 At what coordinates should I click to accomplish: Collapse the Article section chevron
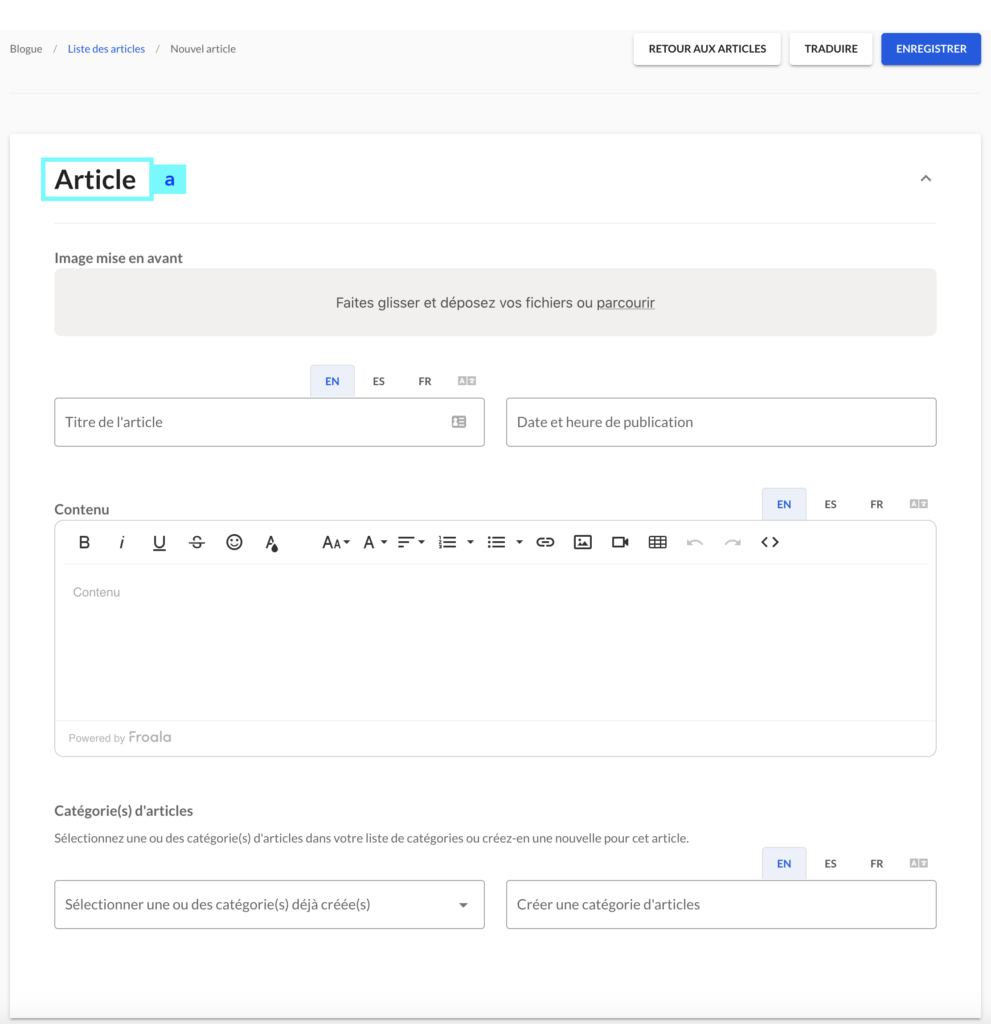pyautogui.click(x=926, y=178)
